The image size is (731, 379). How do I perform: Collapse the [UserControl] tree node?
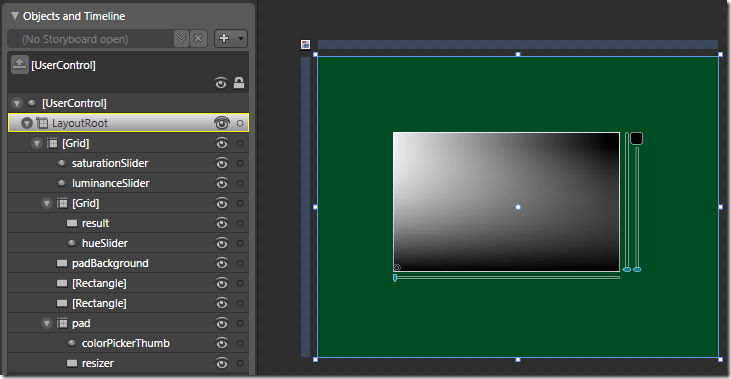click(x=17, y=103)
